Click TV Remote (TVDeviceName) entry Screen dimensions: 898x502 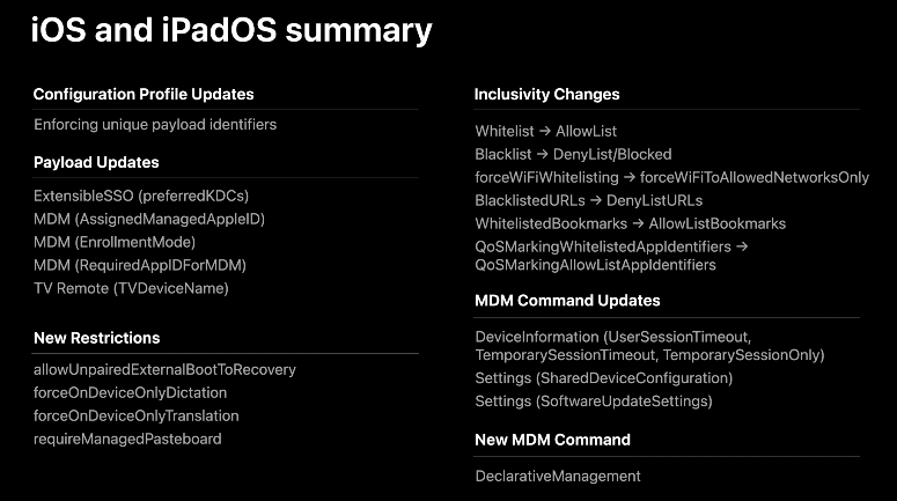(131, 288)
